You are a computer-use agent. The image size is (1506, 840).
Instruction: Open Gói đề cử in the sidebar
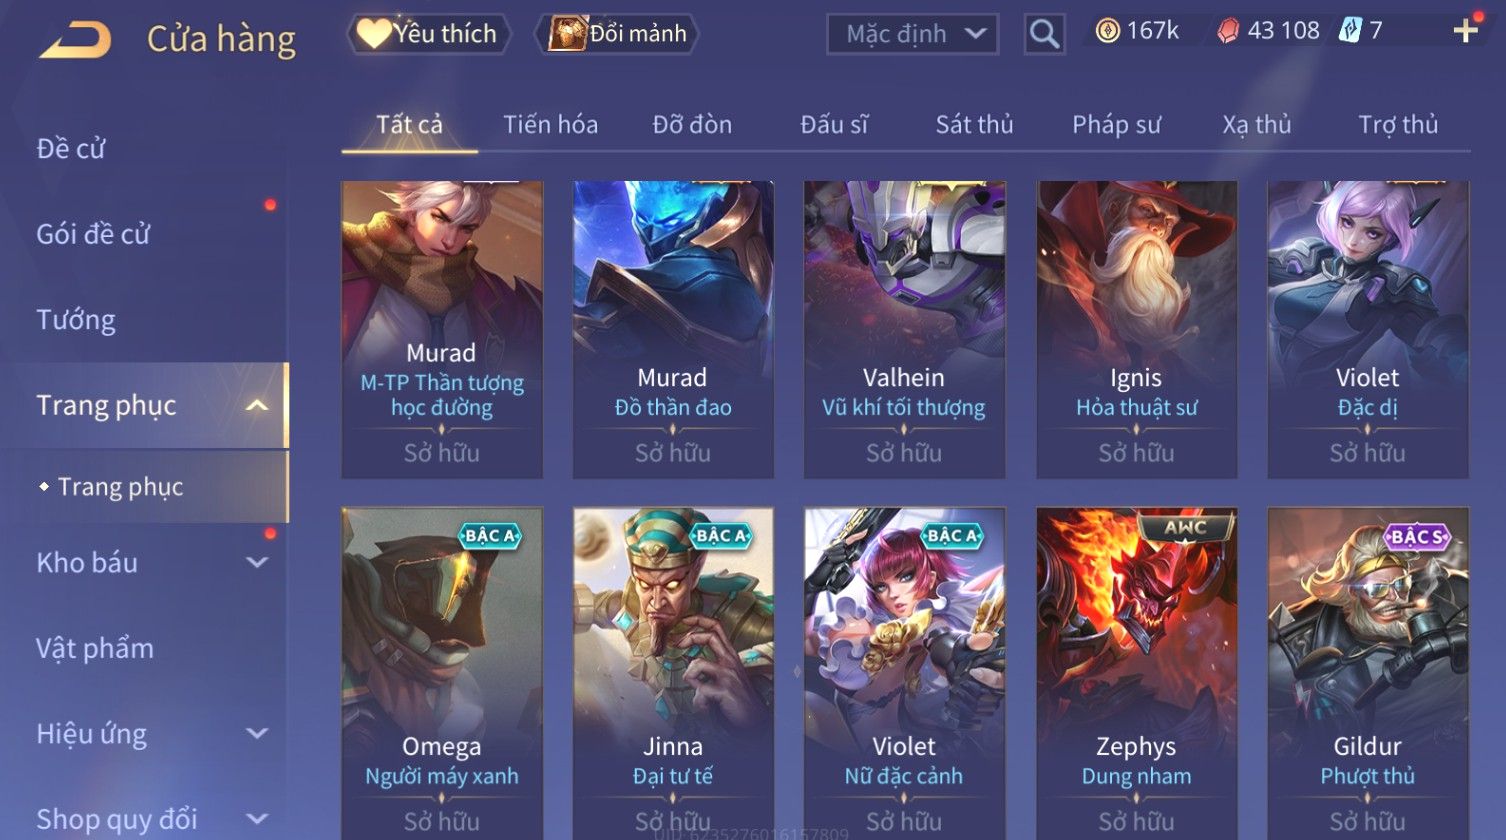coord(93,234)
